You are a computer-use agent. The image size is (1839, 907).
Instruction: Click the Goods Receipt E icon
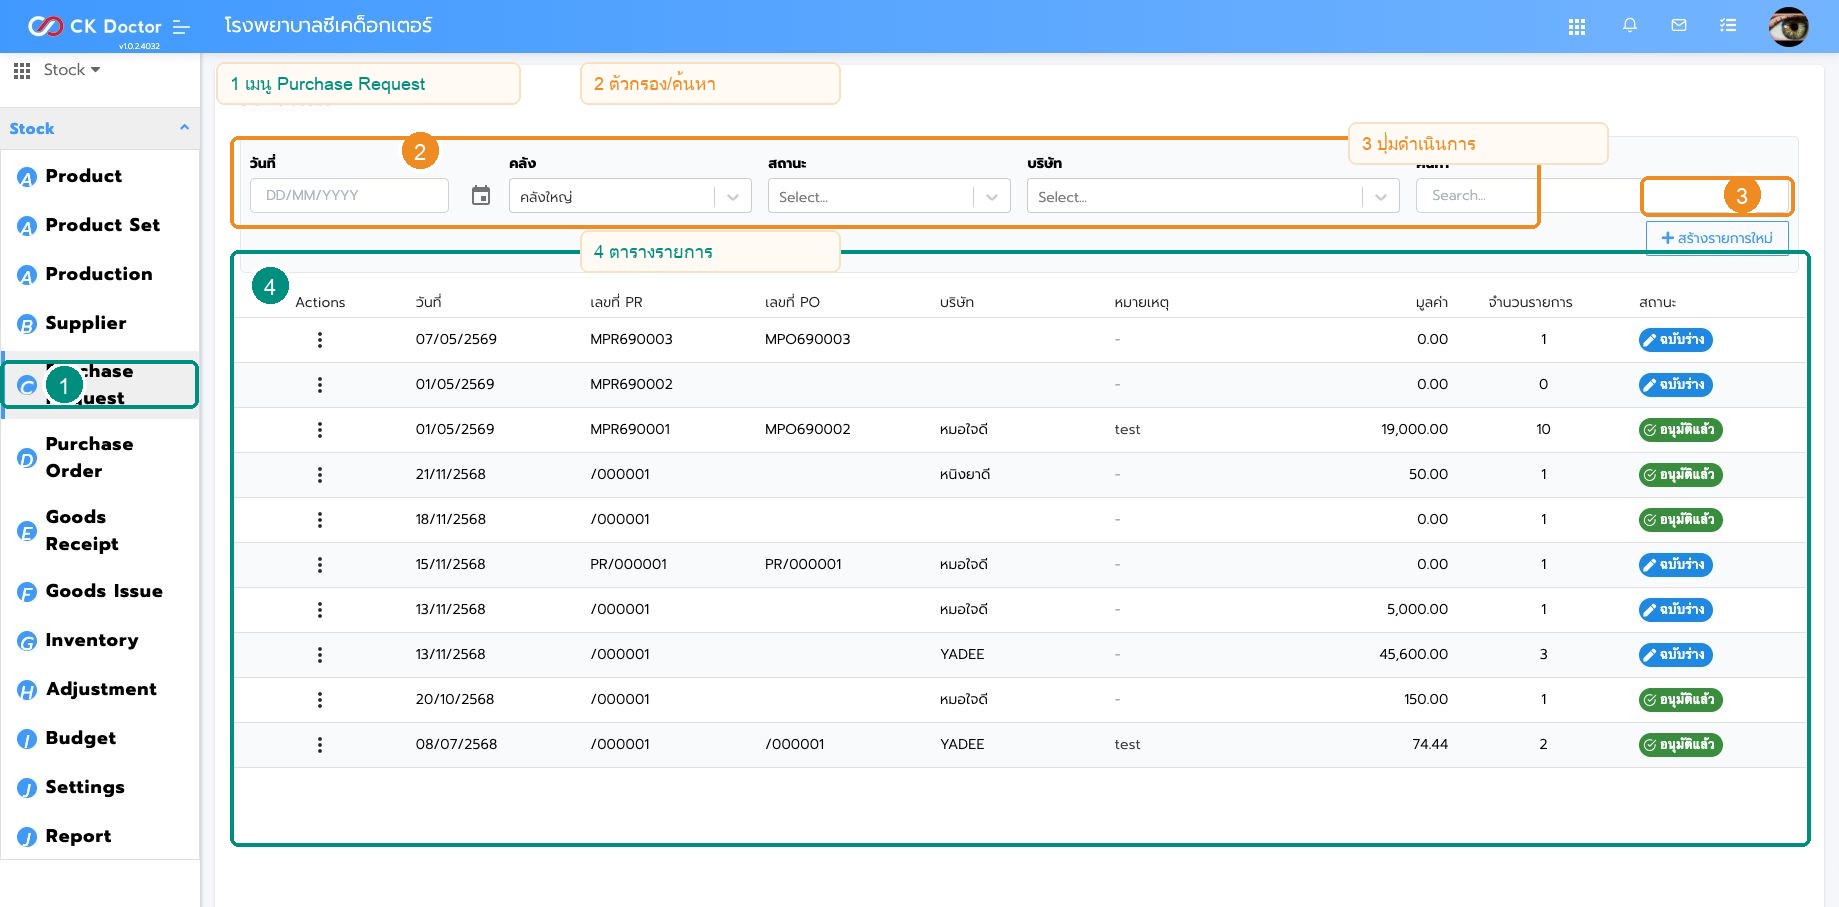coord(27,532)
